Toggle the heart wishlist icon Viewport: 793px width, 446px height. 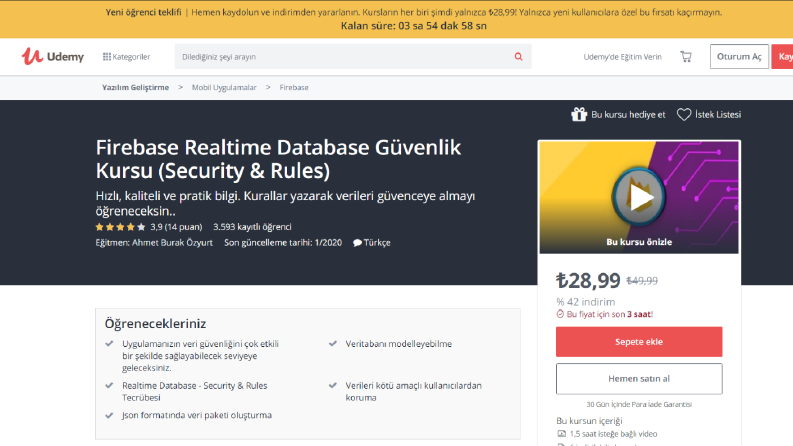tap(684, 115)
